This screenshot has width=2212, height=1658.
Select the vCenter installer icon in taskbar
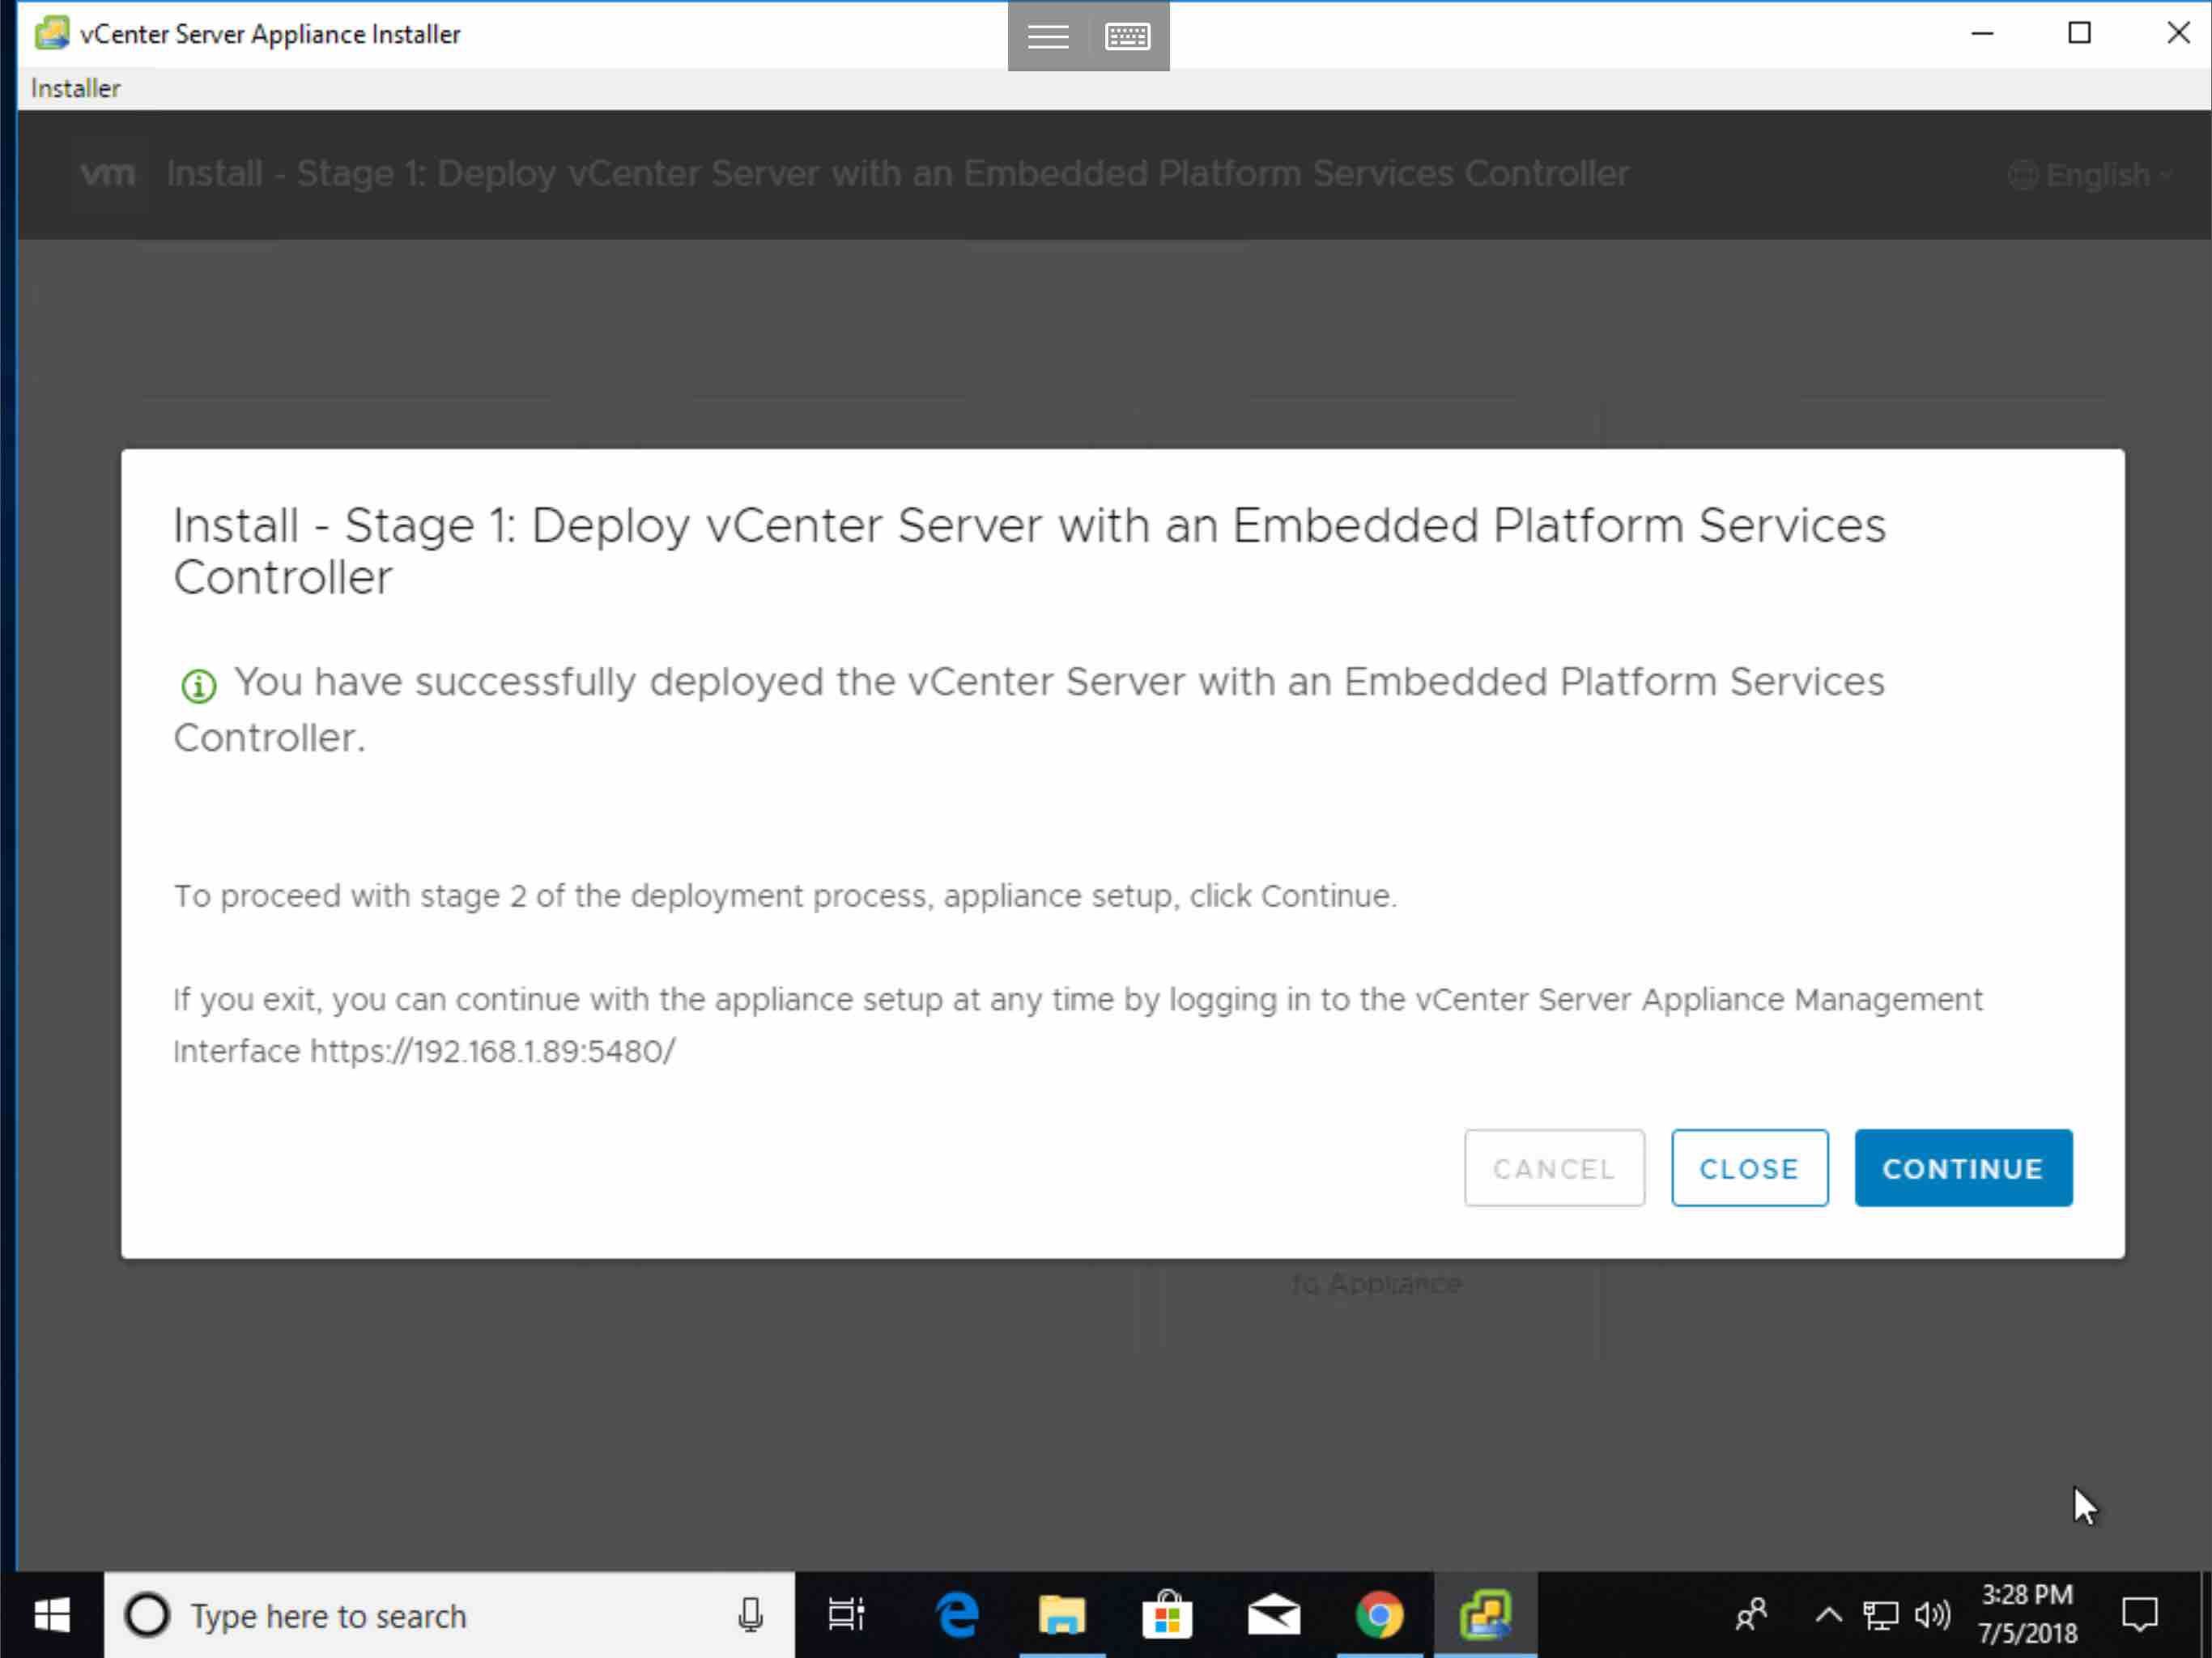pyautogui.click(x=1485, y=1614)
